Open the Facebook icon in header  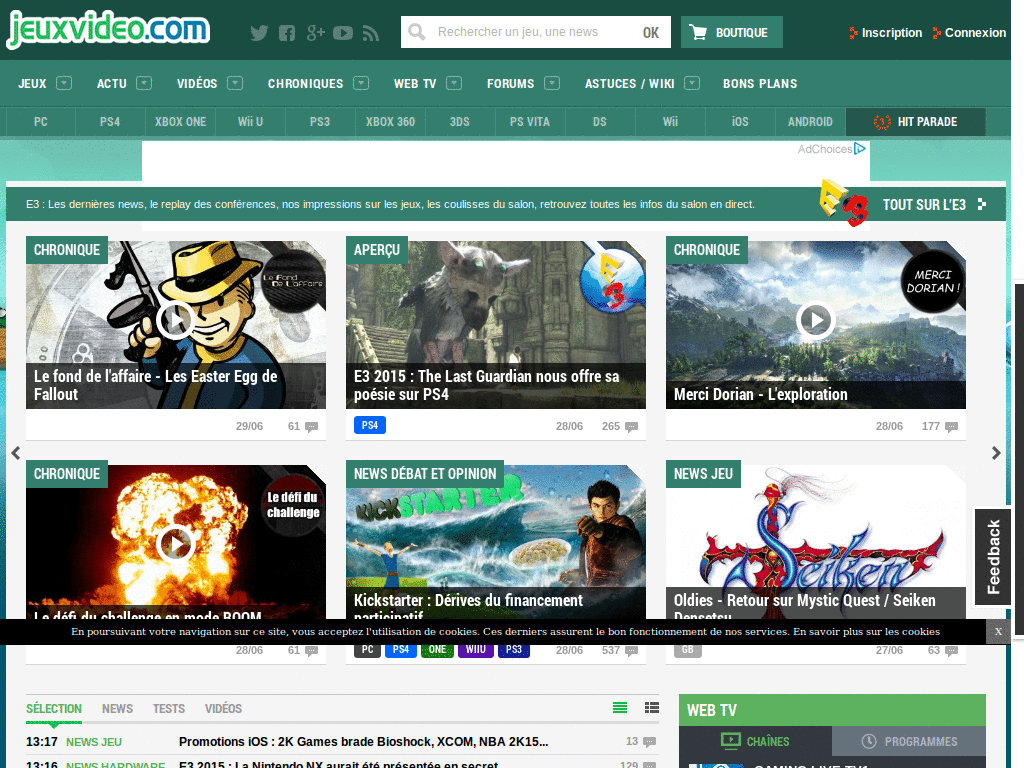pyautogui.click(x=287, y=33)
